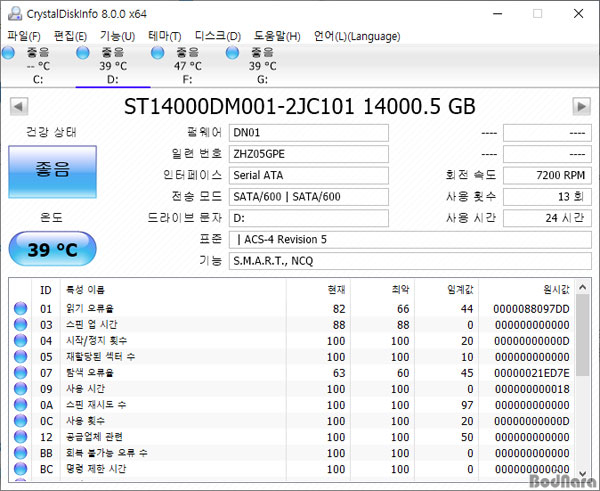600x491 pixels.
Task: Click status orb for attribute 03 스핀 업 시간
Action: [21, 325]
